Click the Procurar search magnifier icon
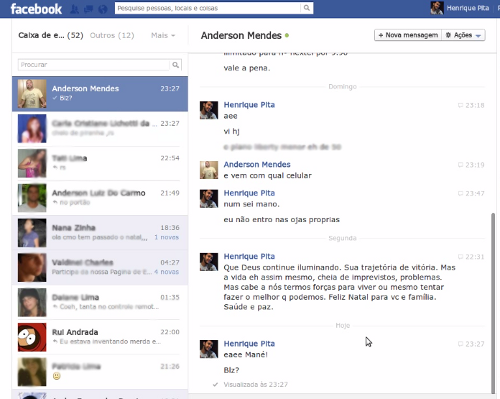 tap(175, 65)
